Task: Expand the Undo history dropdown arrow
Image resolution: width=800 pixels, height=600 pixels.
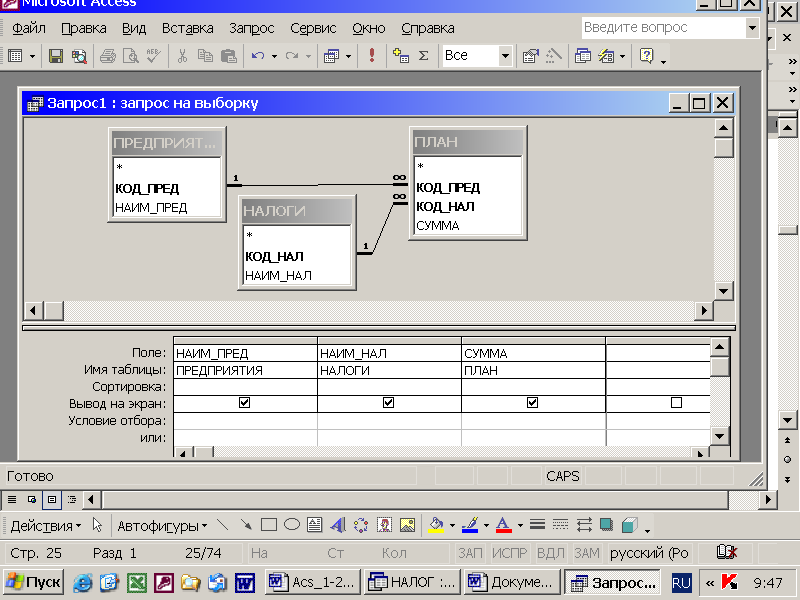Action: tap(274, 56)
